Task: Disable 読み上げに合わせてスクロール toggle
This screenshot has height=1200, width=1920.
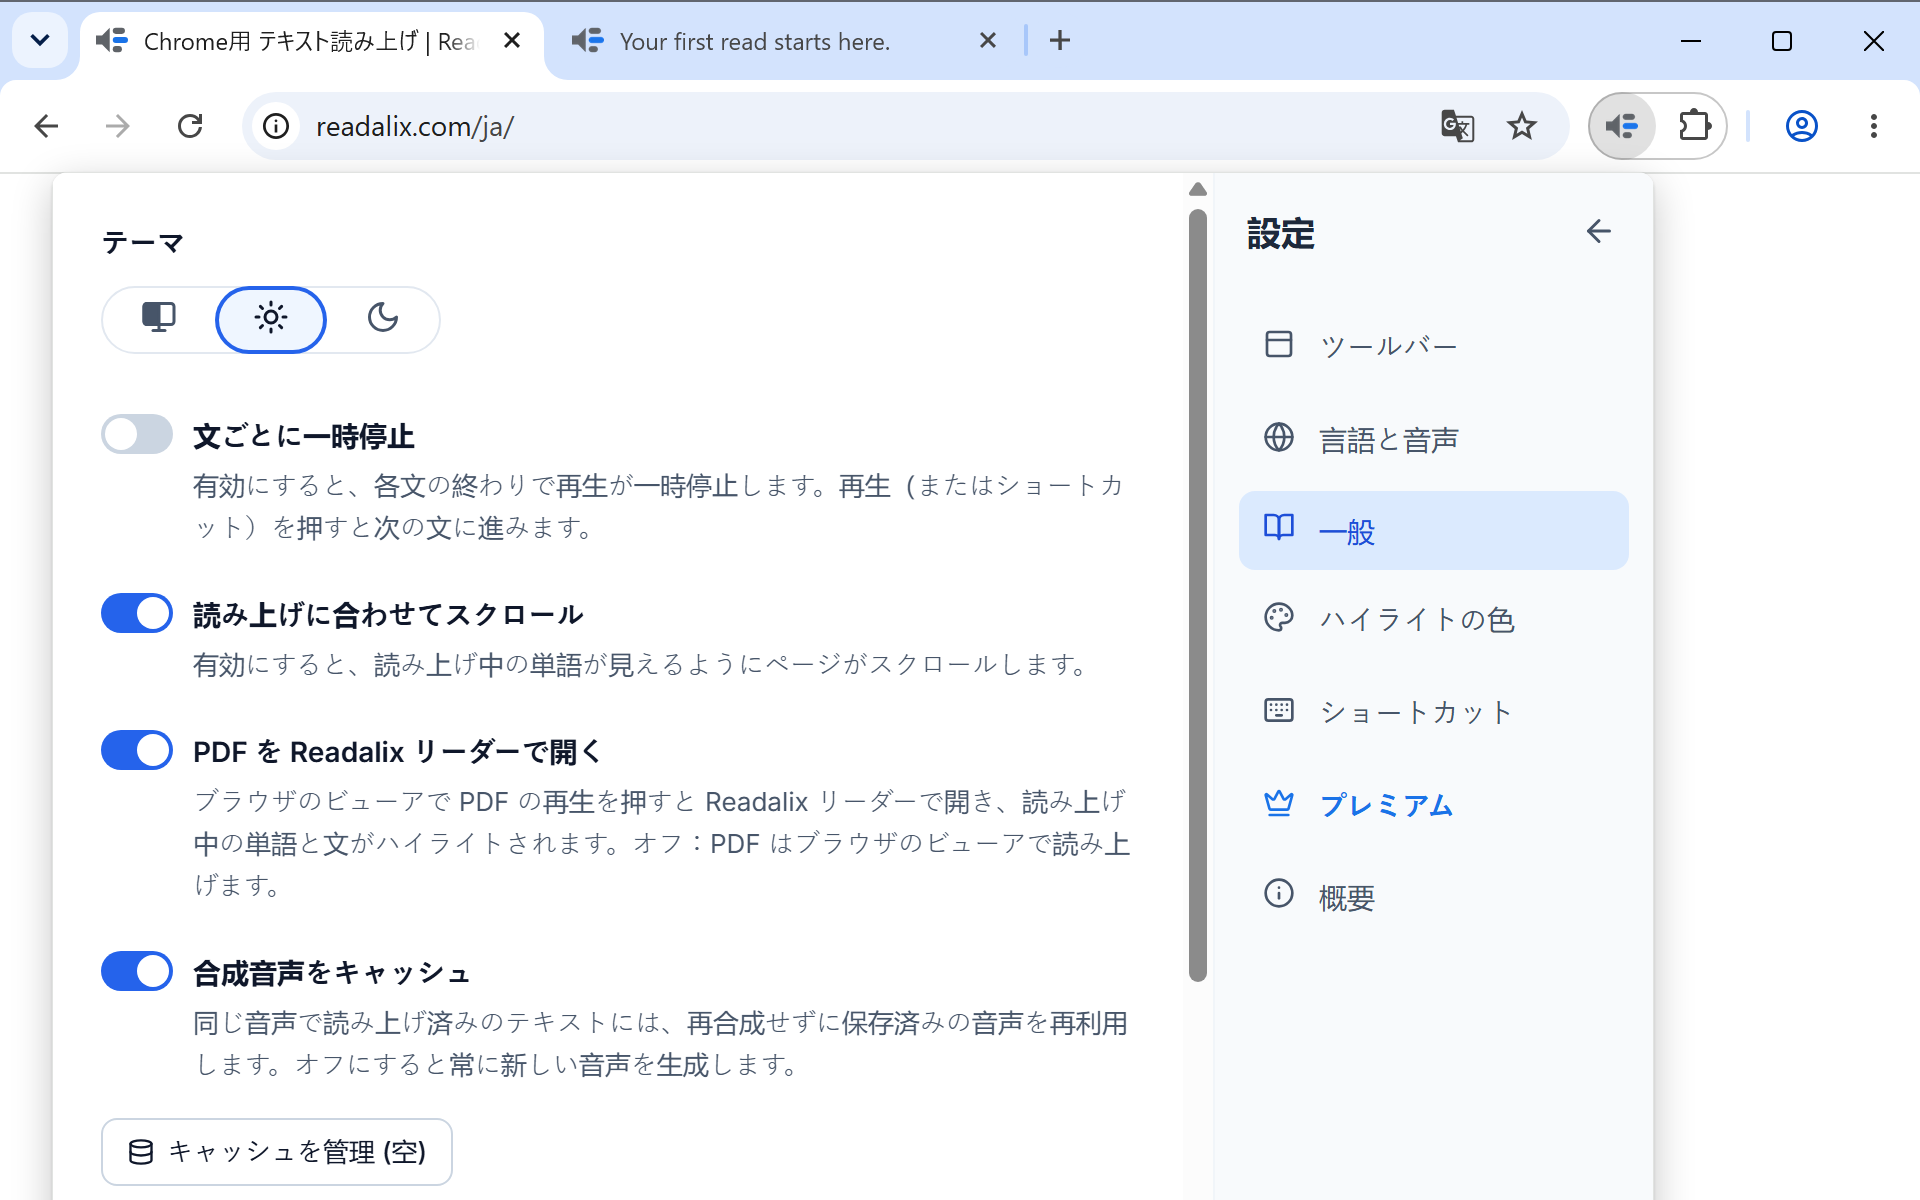Action: click(x=137, y=613)
